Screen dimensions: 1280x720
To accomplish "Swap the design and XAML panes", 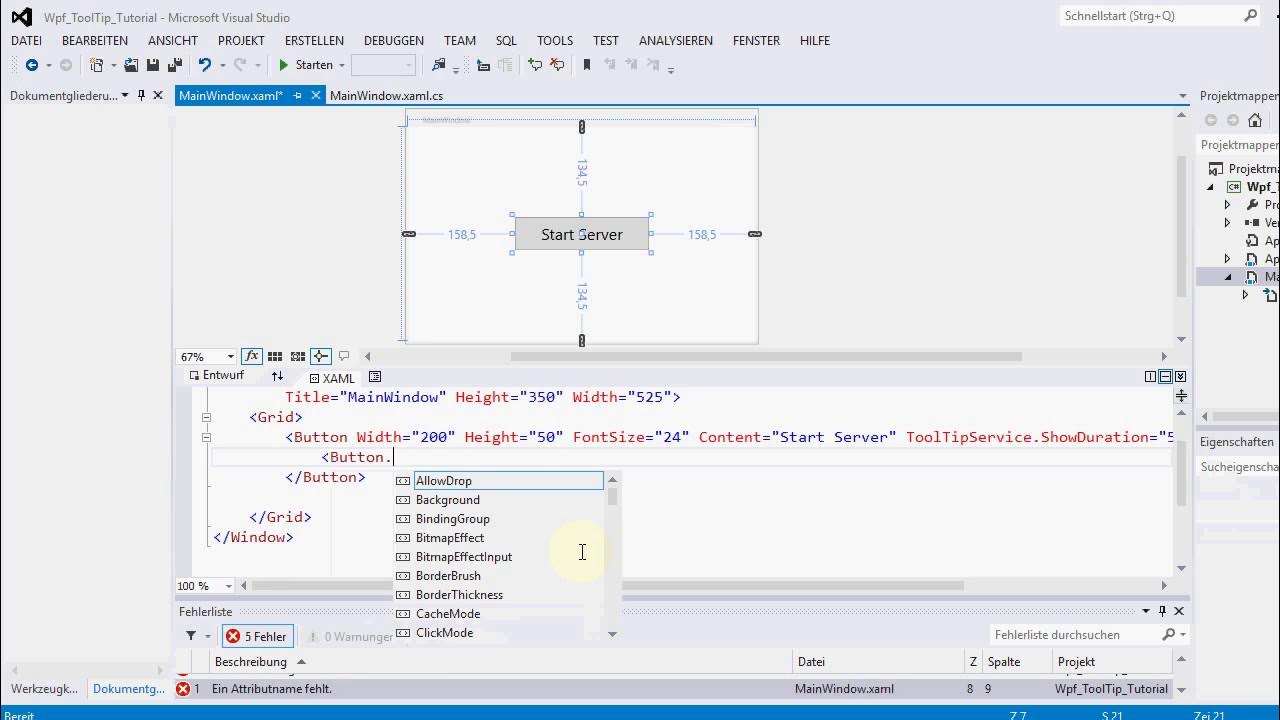I will click(277, 376).
